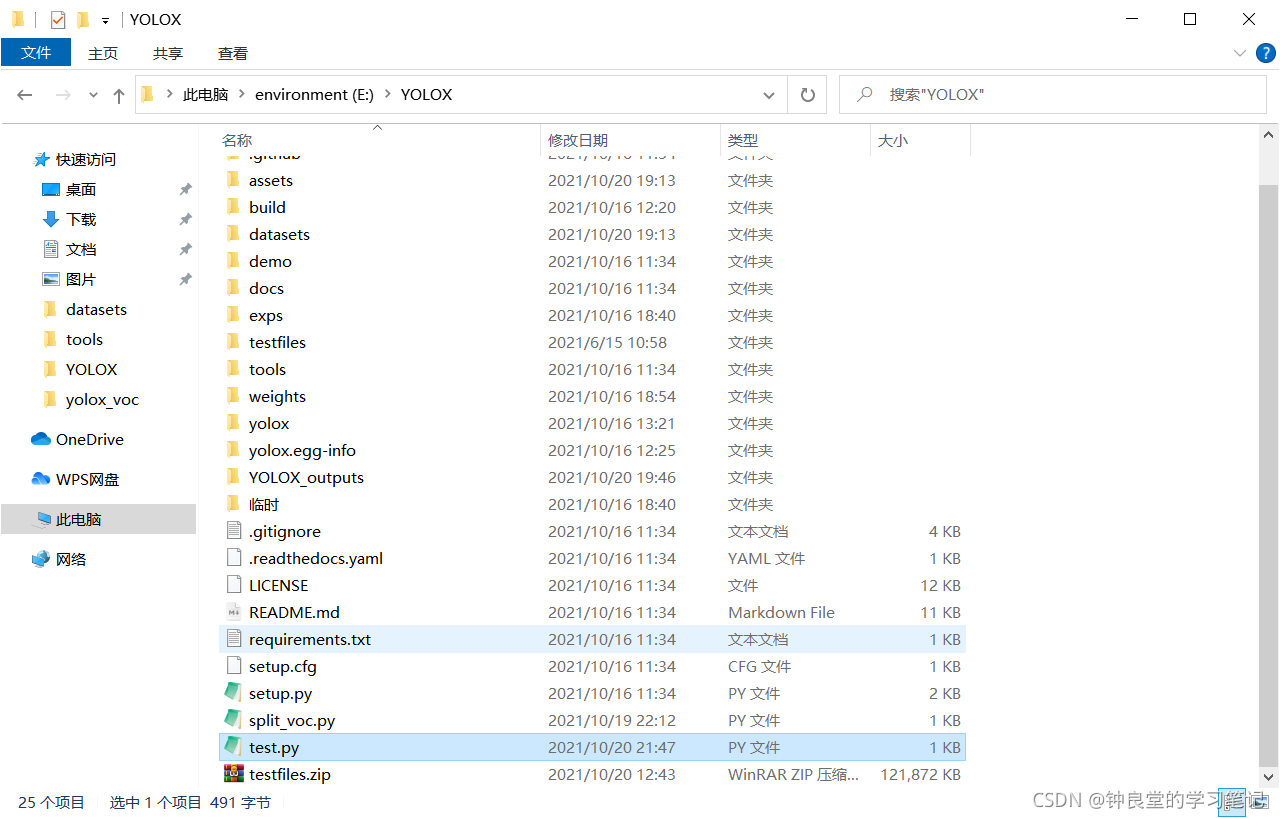
Task: Click the setup.cfg file icon
Action: pos(233,666)
